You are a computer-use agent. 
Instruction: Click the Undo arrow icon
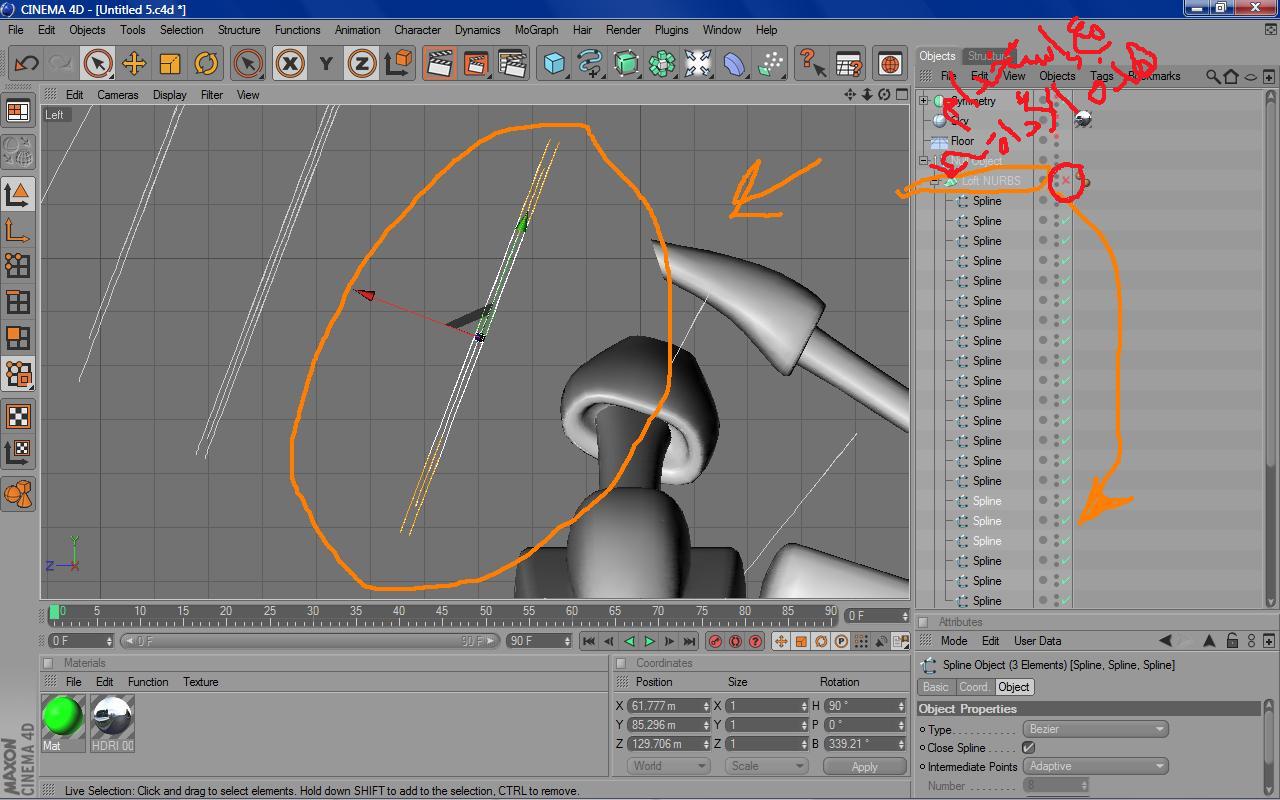tap(26, 63)
